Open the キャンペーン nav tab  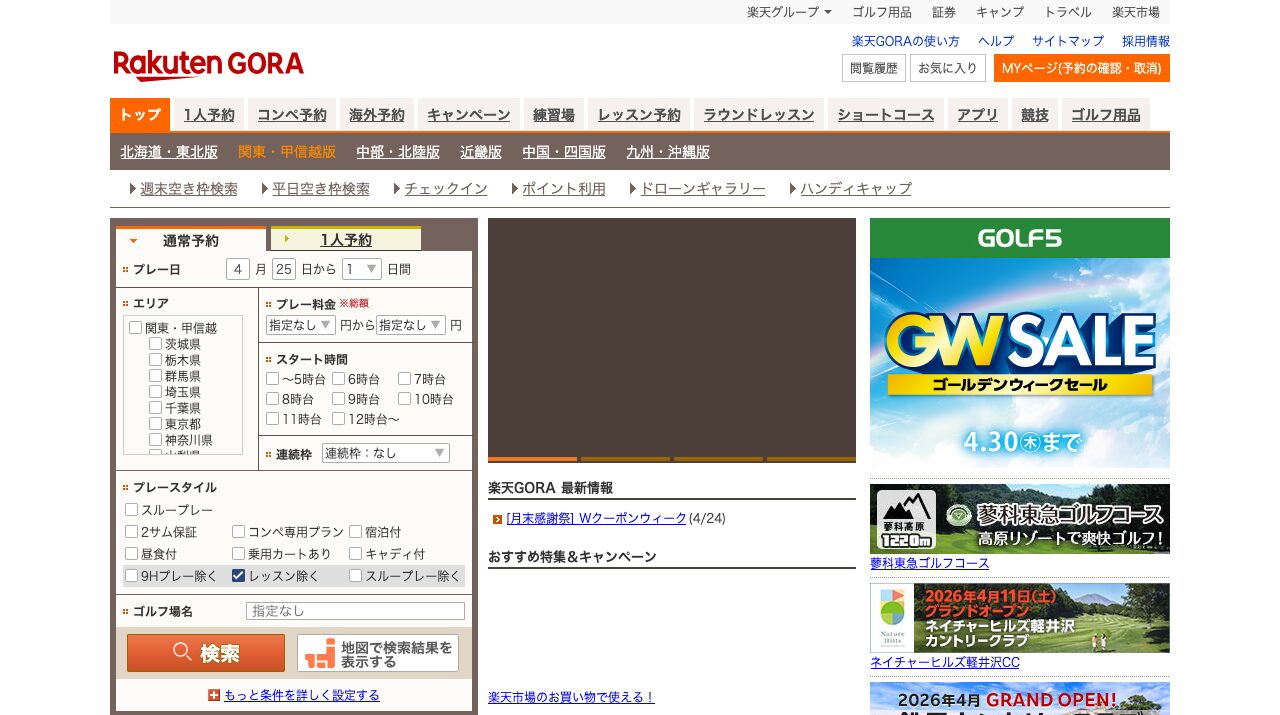(x=468, y=115)
